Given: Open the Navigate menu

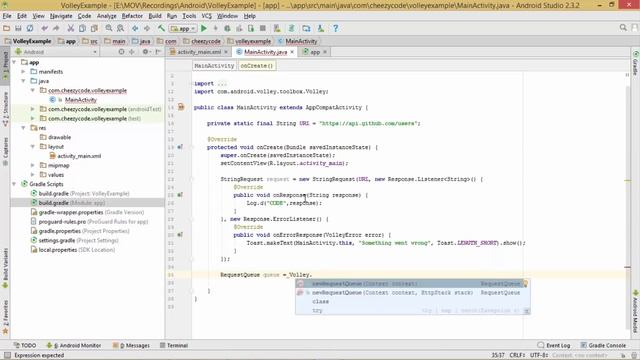Looking at the screenshot, I should [x=61, y=16].
